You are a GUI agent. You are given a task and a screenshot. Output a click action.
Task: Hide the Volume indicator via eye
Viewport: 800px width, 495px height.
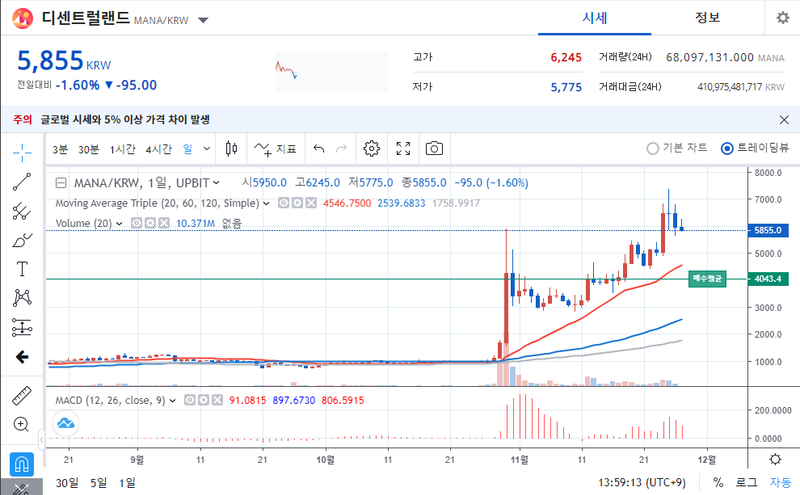(x=136, y=223)
